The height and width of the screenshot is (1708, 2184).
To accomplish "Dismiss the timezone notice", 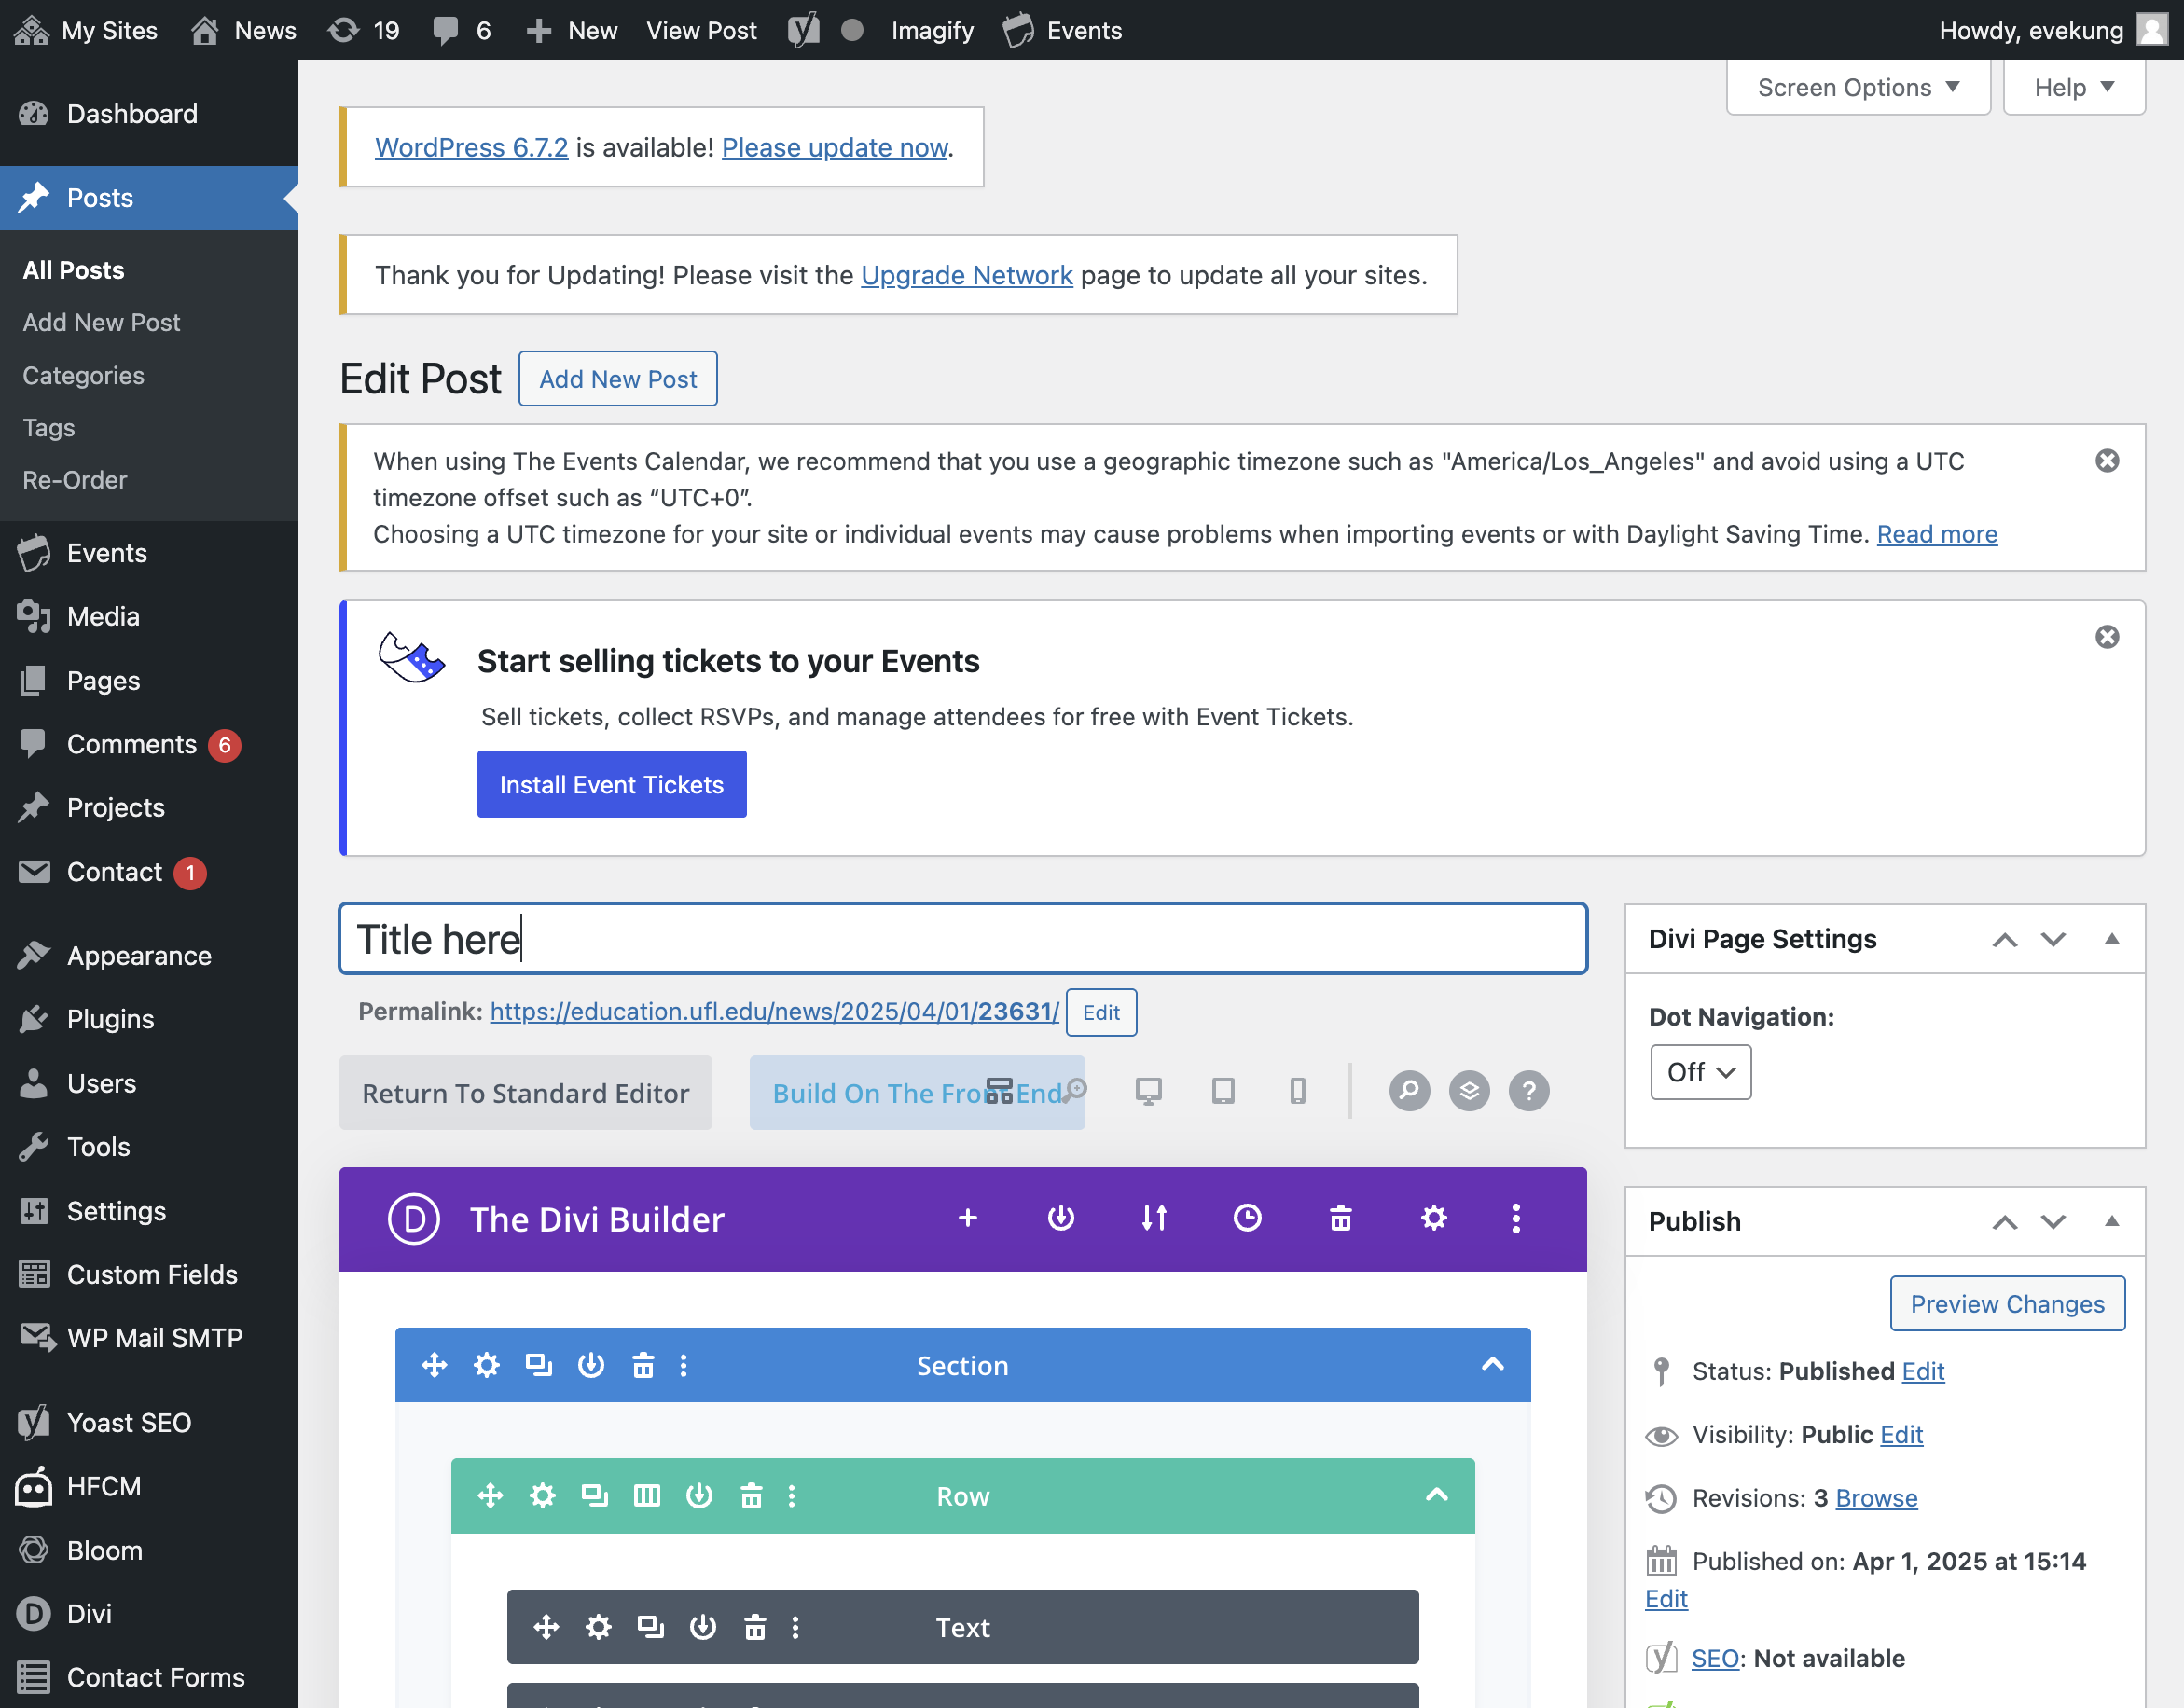I will (2107, 461).
